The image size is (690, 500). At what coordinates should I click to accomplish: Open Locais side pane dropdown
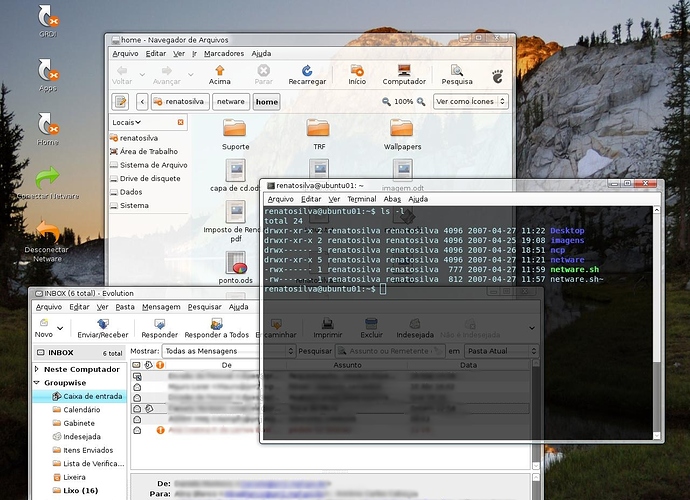(x=126, y=122)
